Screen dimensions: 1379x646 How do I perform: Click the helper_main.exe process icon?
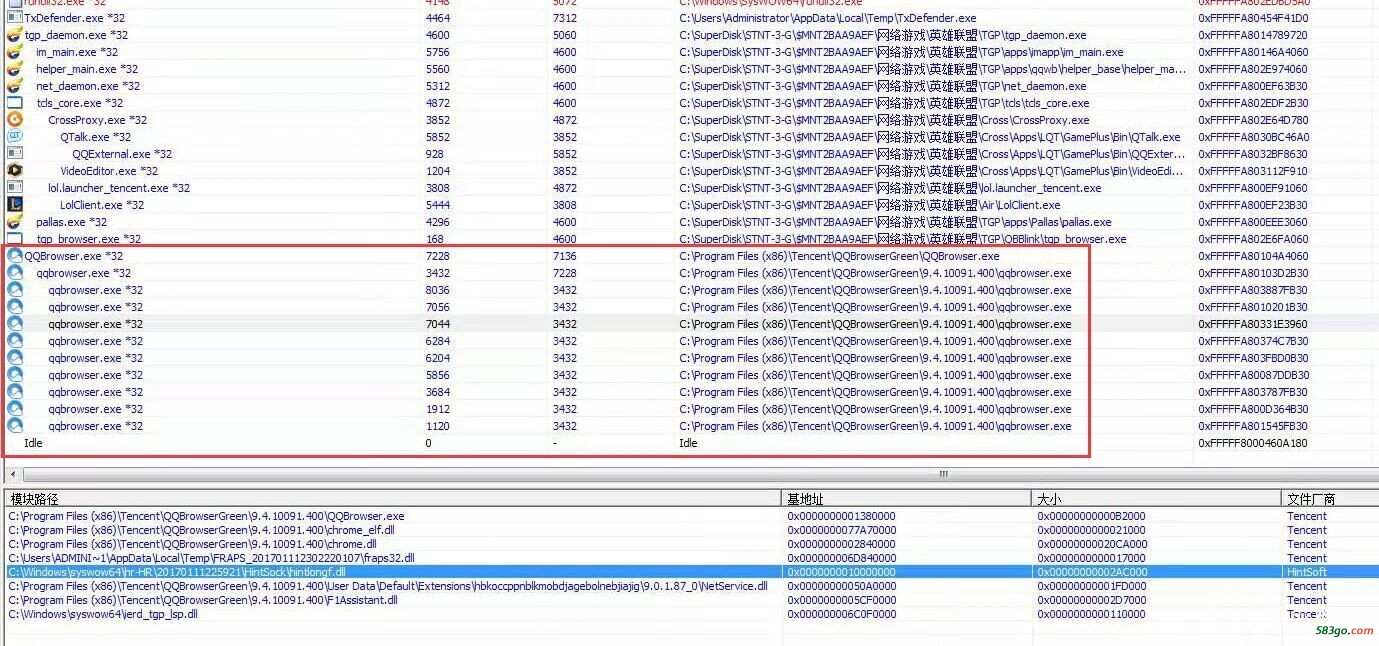[x=14, y=69]
